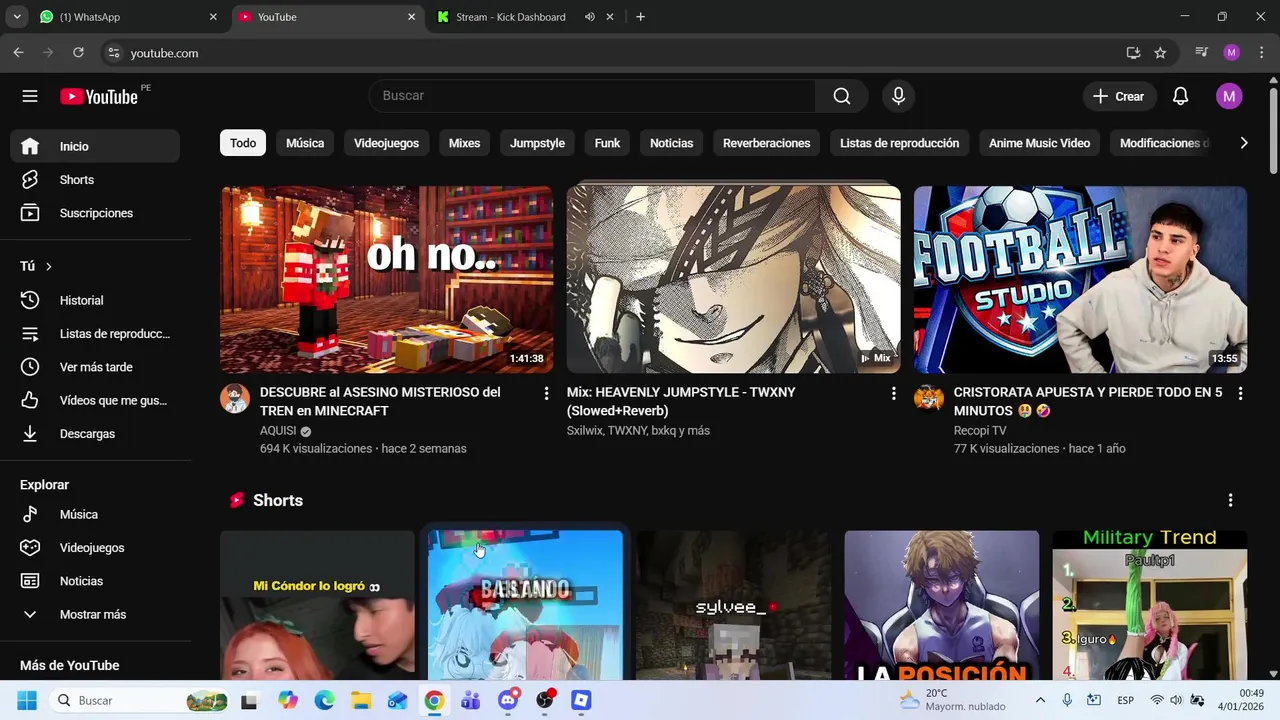Open the Chrome tab search dropdown
Image resolution: width=1280 pixels, height=720 pixels.
17,17
